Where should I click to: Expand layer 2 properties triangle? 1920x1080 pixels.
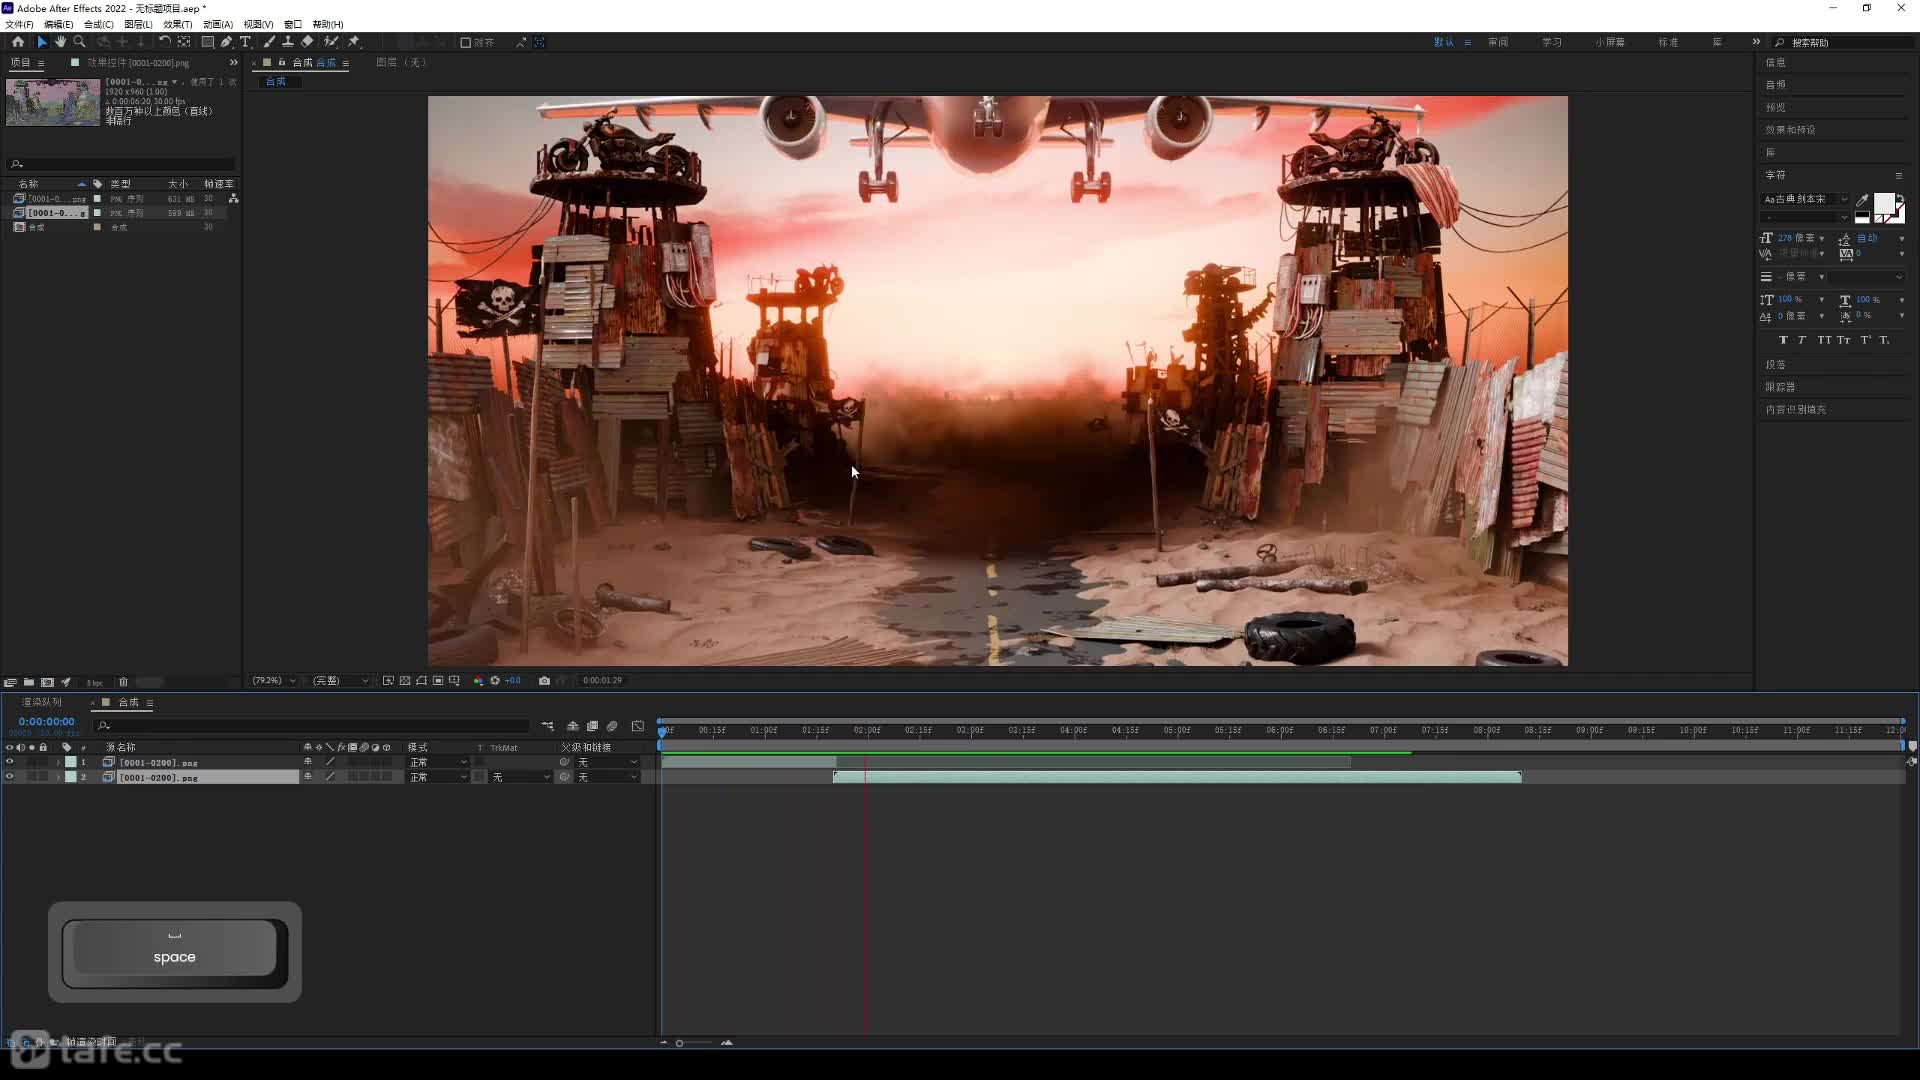pos(58,777)
